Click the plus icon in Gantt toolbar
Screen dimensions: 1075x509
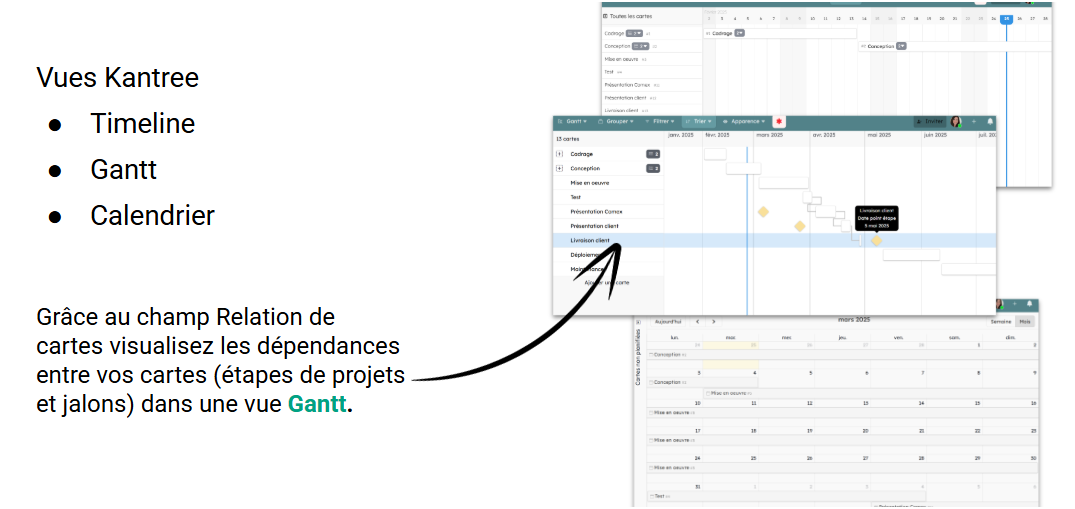(974, 121)
